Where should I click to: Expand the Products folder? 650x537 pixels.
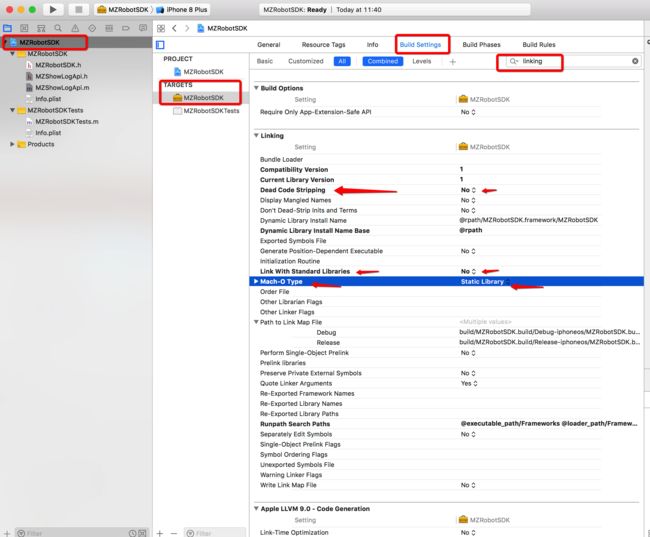[12, 144]
